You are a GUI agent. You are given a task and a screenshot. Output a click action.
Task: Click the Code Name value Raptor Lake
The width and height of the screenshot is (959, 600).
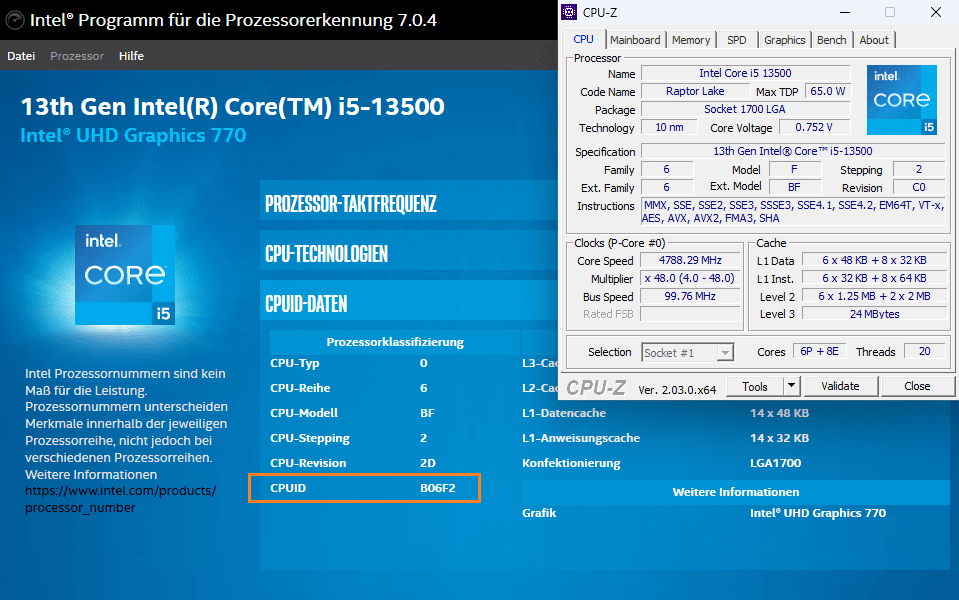pos(695,91)
